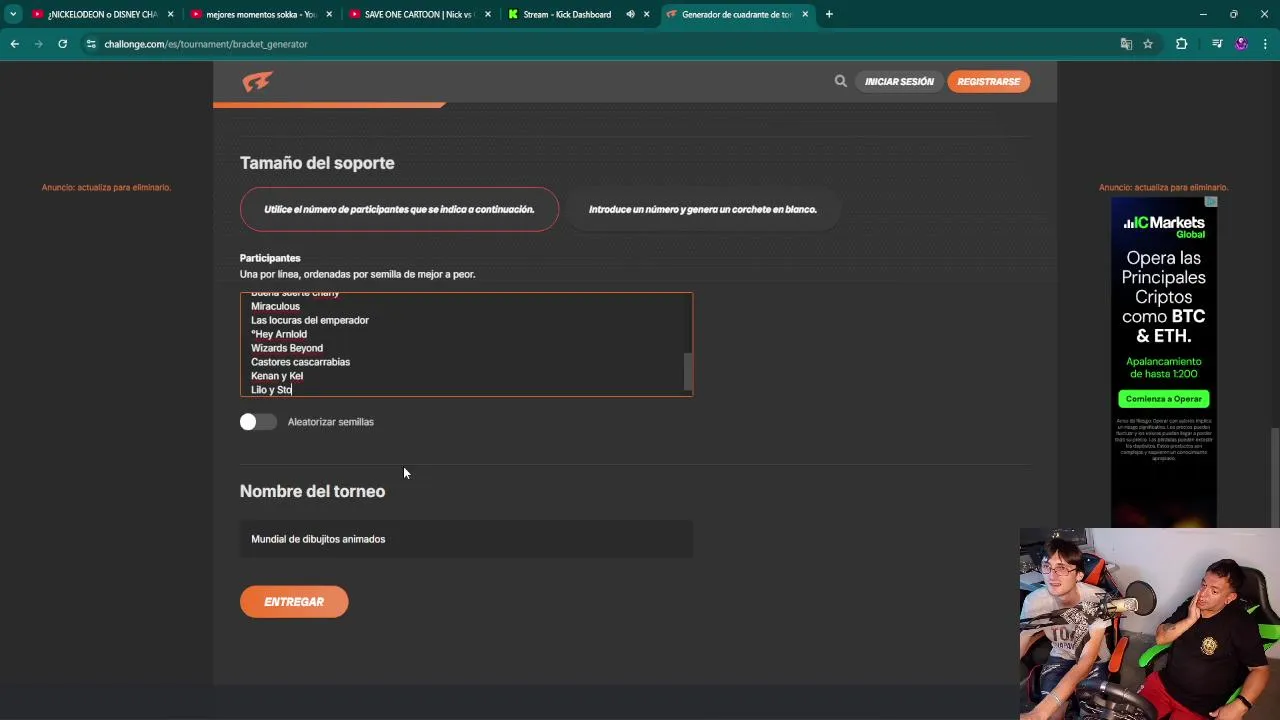Click the 'Nombre del torneo' heading
This screenshot has width=1280, height=720.
tap(312, 491)
